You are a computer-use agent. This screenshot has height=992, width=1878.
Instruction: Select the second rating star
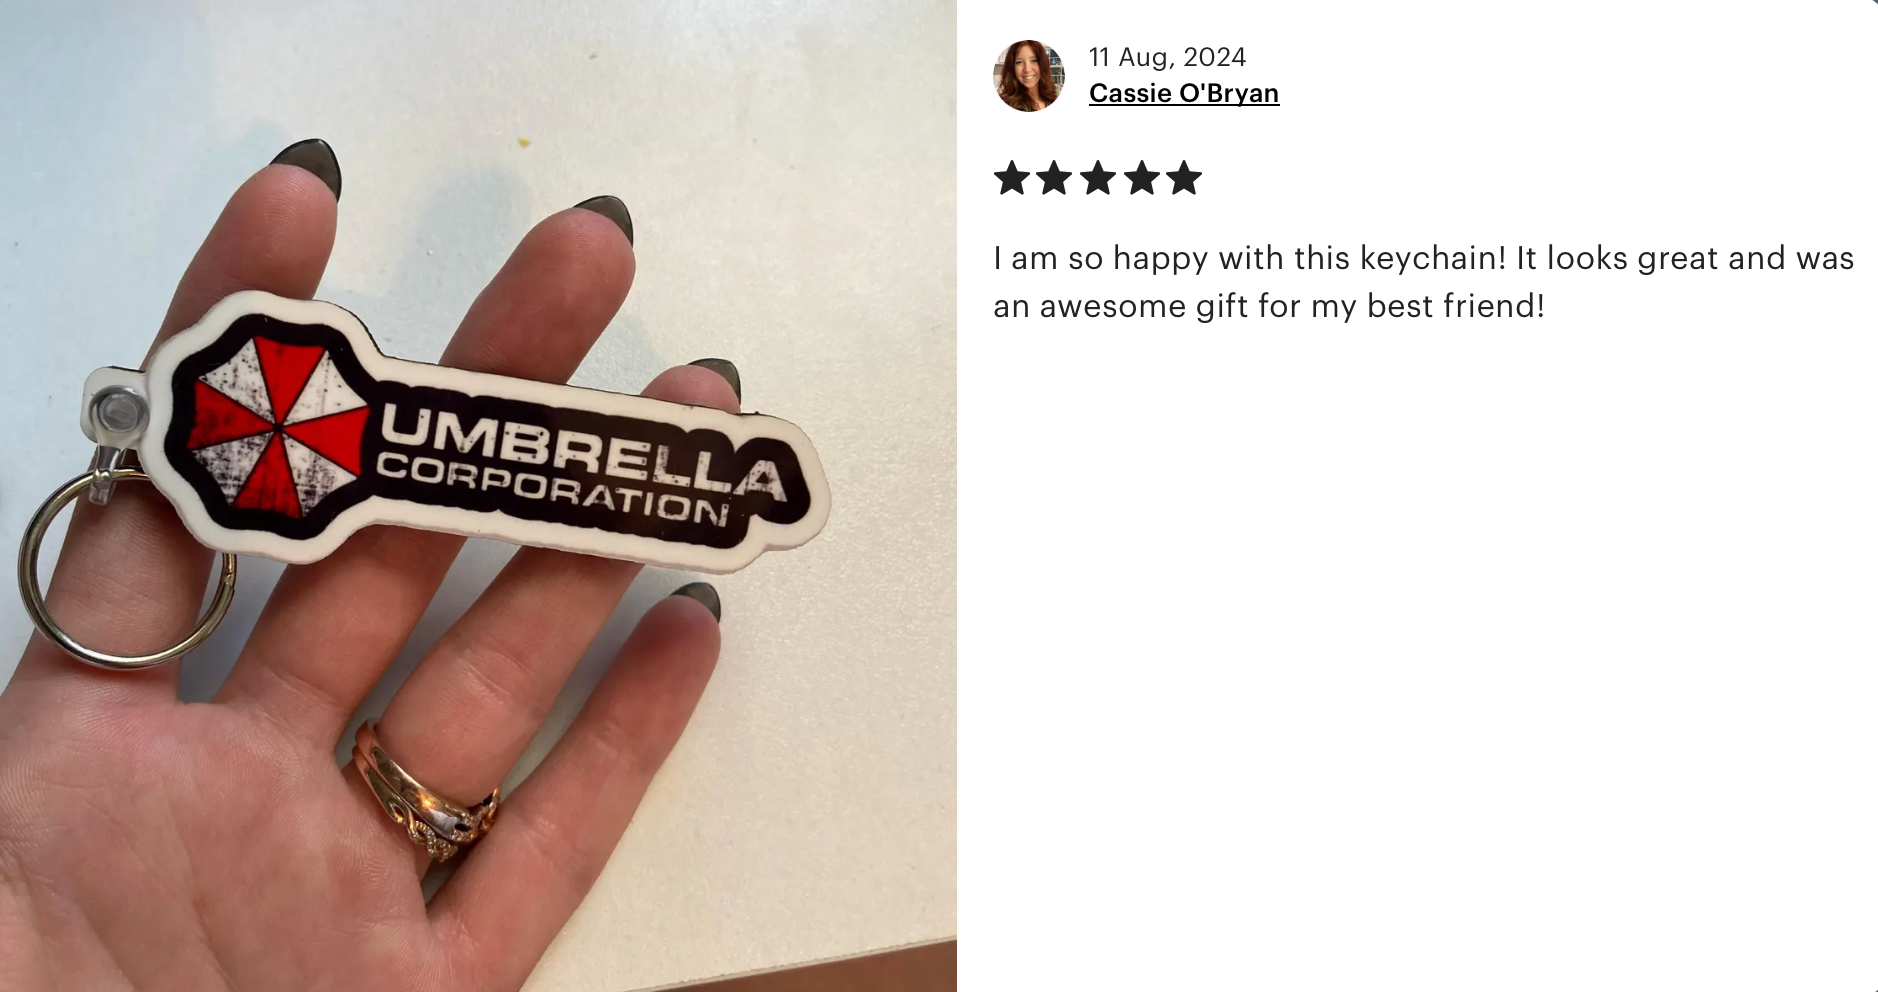click(x=1055, y=178)
